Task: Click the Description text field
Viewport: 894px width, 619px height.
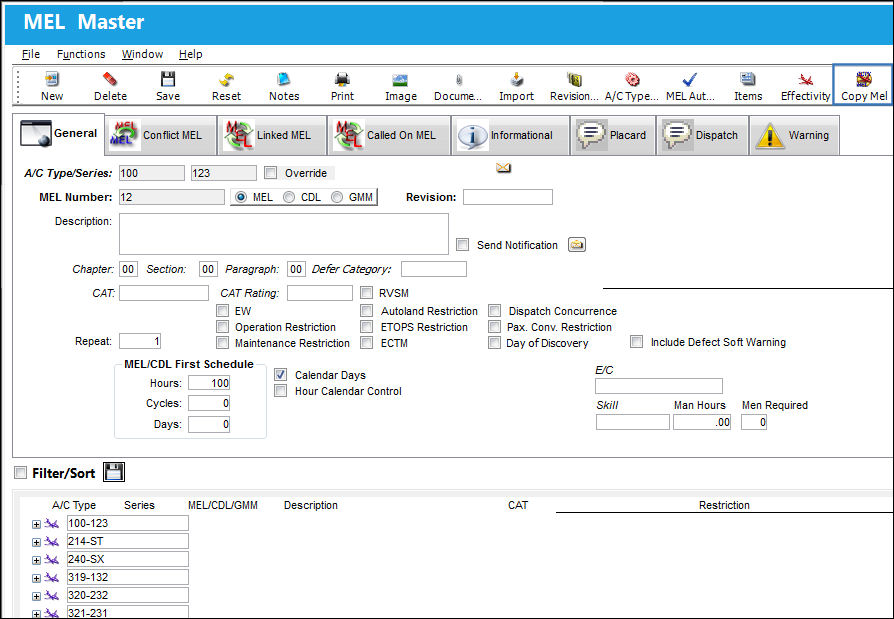Action: pyautogui.click(x=284, y=234)
